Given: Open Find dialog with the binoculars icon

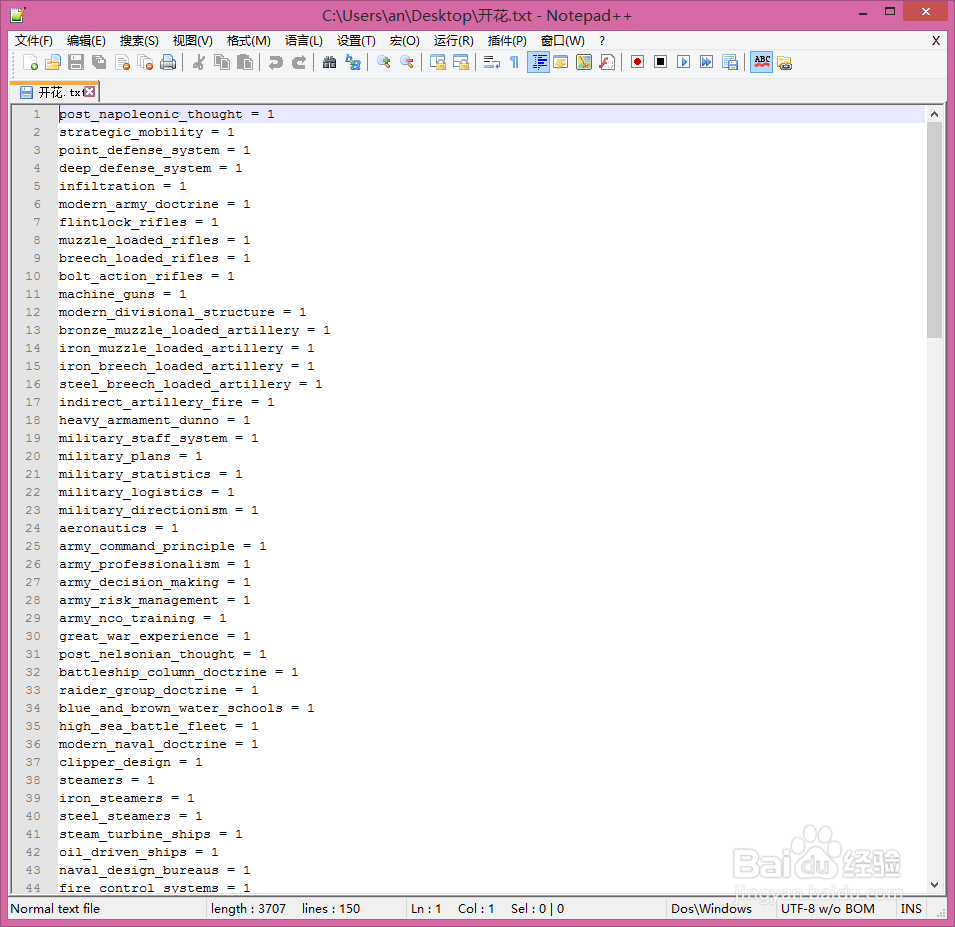Looking at the screenshot, I should pos(329,62).
